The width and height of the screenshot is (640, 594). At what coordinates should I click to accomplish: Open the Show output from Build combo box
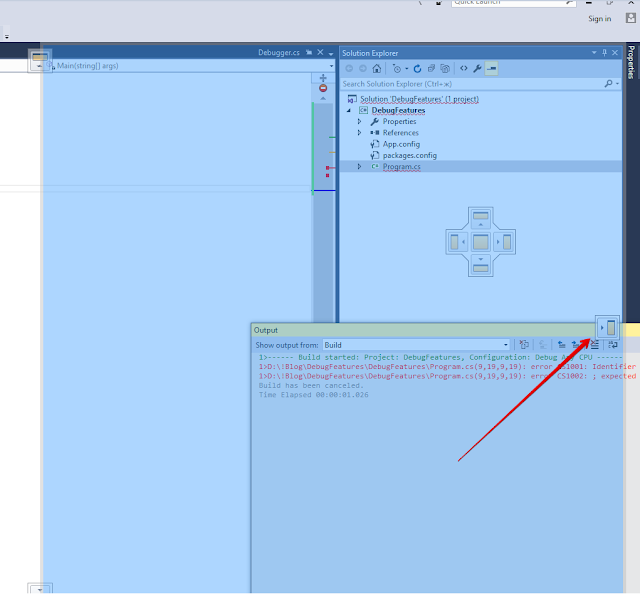(x=416, y=345)
